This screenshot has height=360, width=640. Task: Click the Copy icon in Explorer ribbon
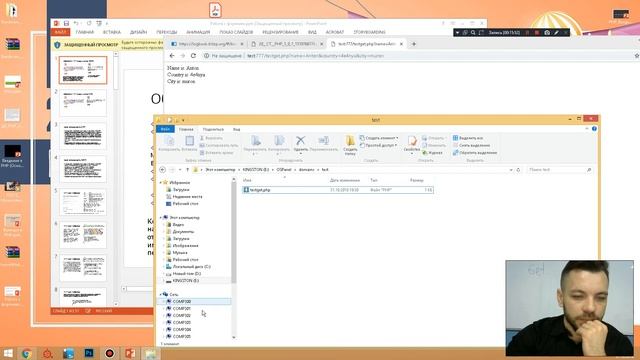pyautogui.click(x=169, y=141)
